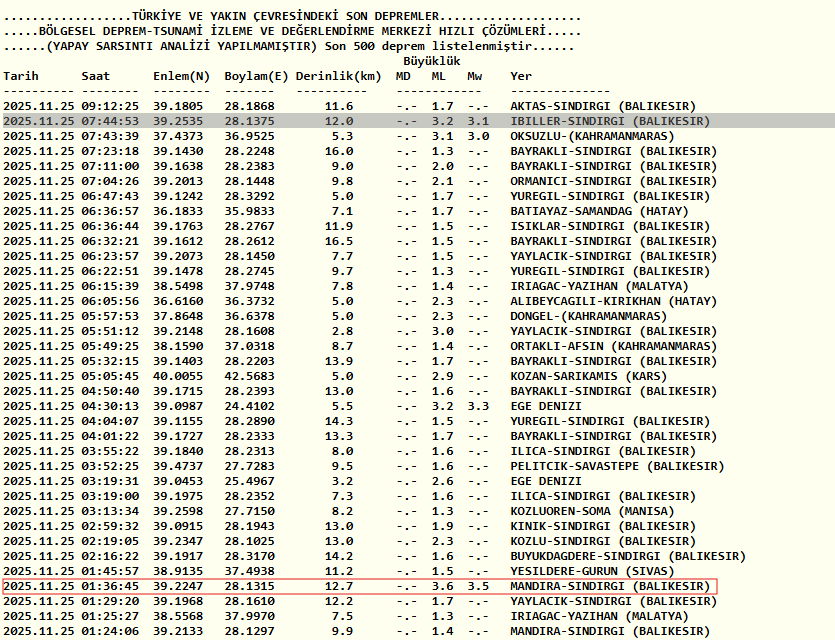835x640 pixels.
Task: Select the OKSUZLU-(KAHRAMANMARAS) entry
Action: [x=592, y=136]
